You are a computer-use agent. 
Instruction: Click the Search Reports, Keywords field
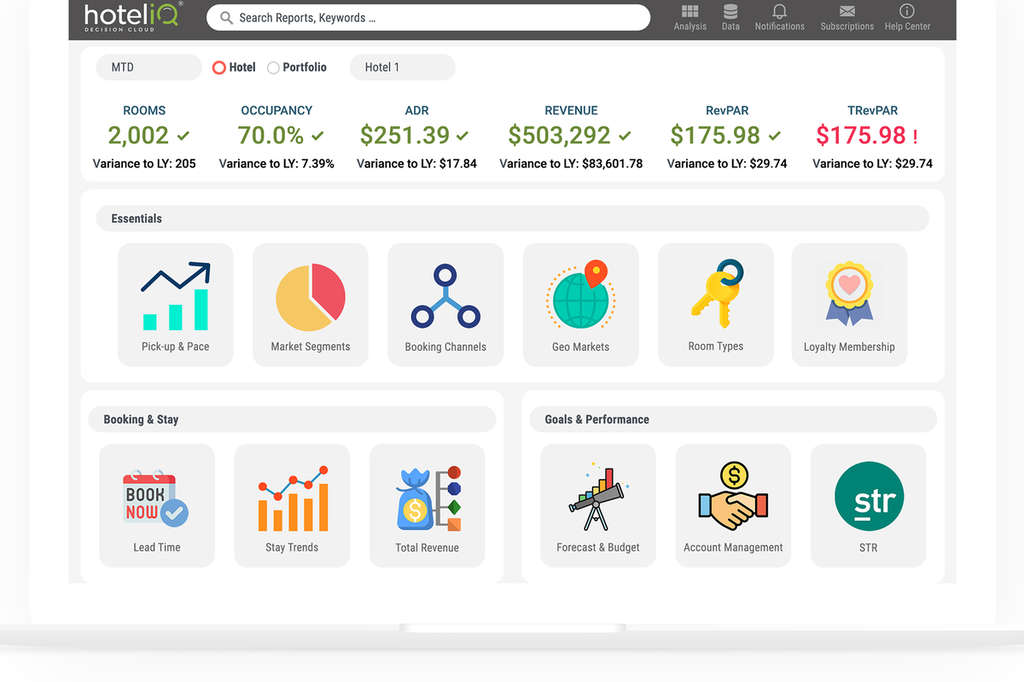[x=428, y=18]
